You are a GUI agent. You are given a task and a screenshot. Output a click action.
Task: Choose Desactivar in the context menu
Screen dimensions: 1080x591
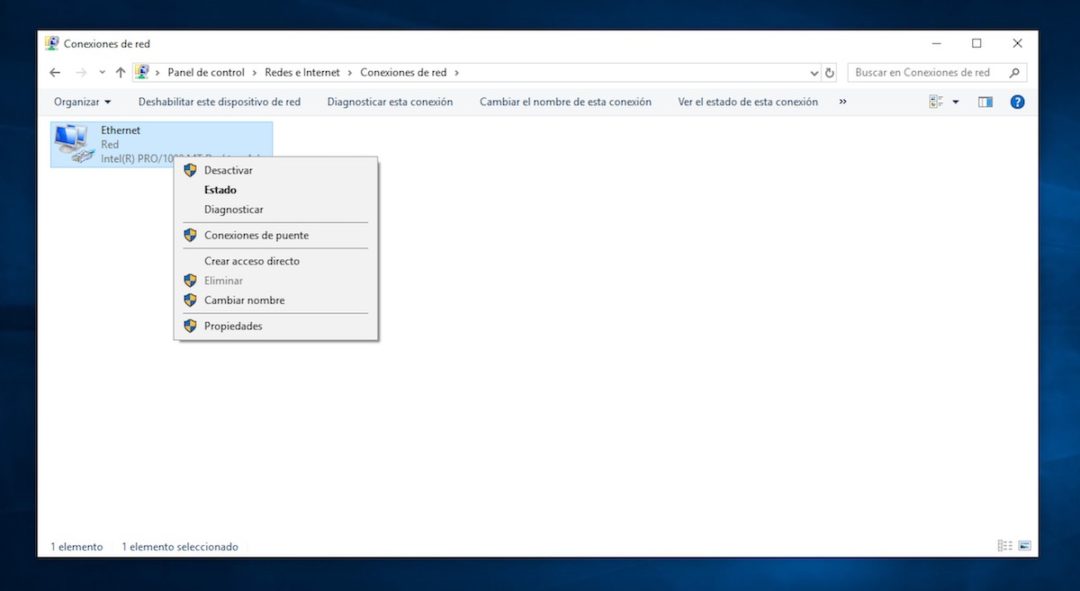pyautogui.click(x=227, y=170)
